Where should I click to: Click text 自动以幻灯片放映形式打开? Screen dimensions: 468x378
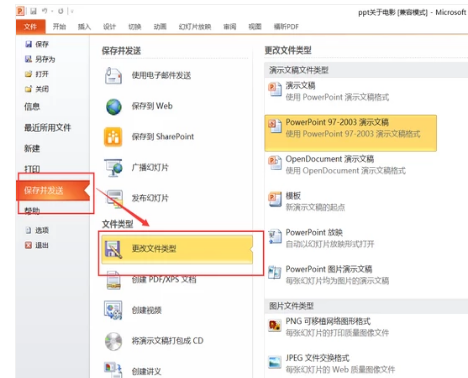(330, 244)
